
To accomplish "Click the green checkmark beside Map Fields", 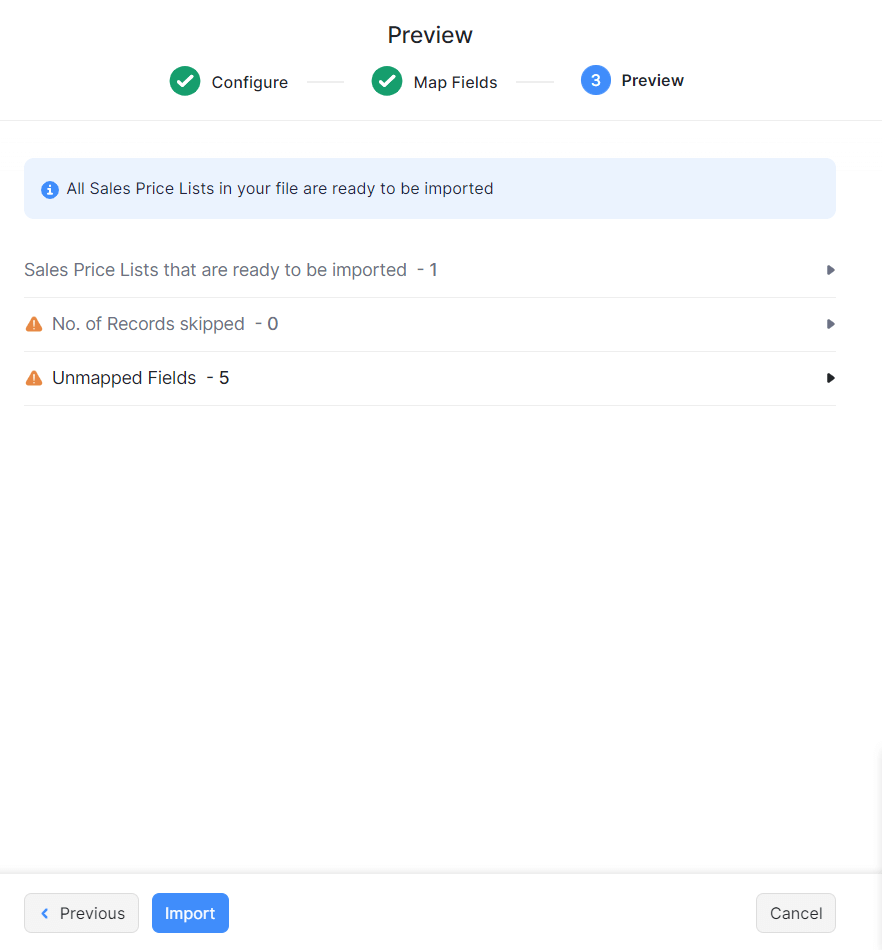I will pyautogui.click(x=386, y=81).
